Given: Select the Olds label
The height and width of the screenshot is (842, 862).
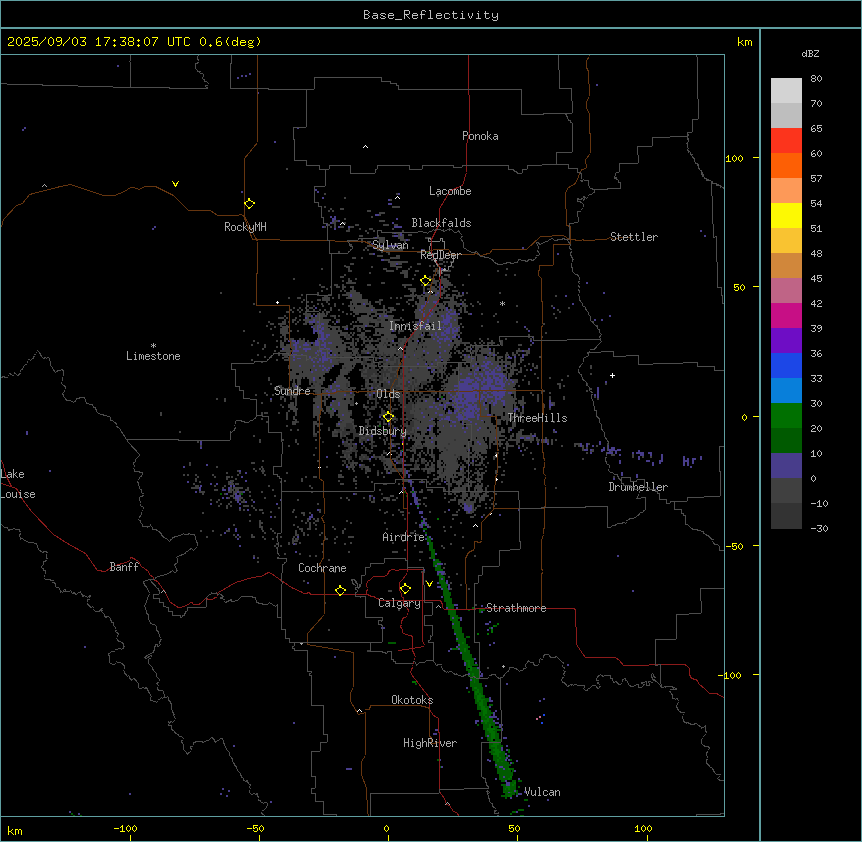Looking at the screenshot, I should (x=388, y=394).
